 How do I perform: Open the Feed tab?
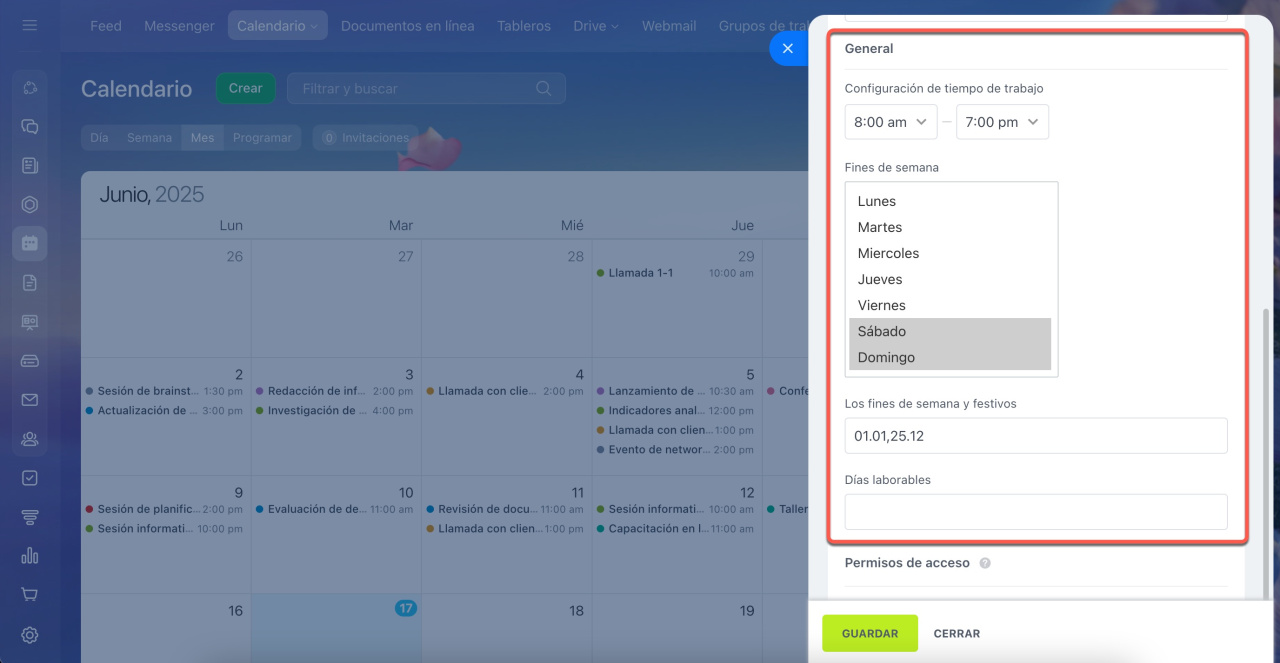coord(106,26)
